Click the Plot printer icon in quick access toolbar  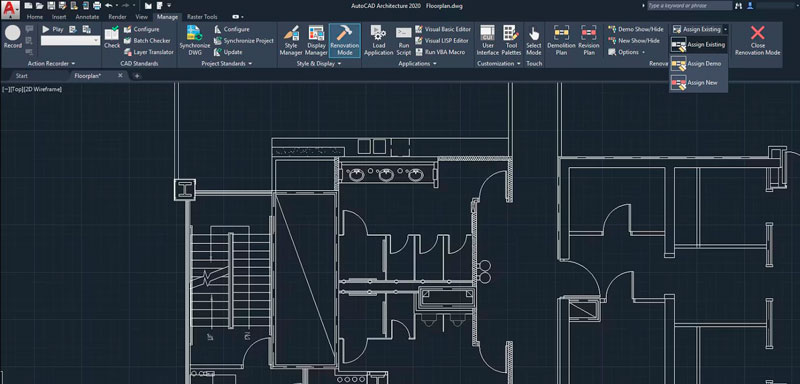coord(96,6)
